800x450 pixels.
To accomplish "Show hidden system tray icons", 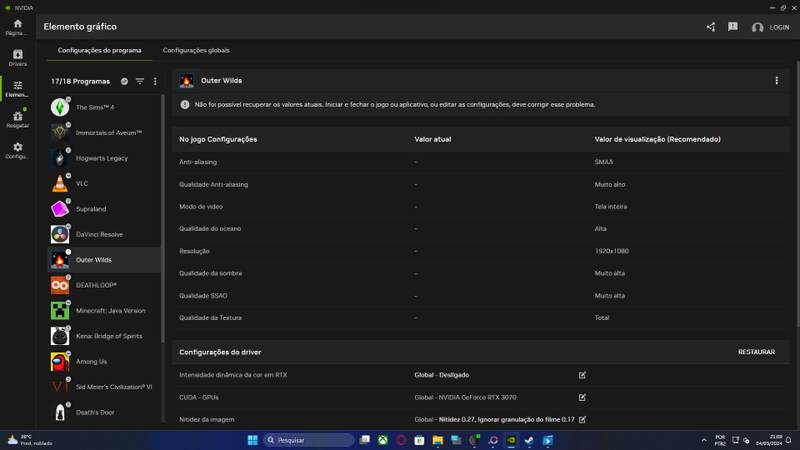I will click(x=704, y=440).
